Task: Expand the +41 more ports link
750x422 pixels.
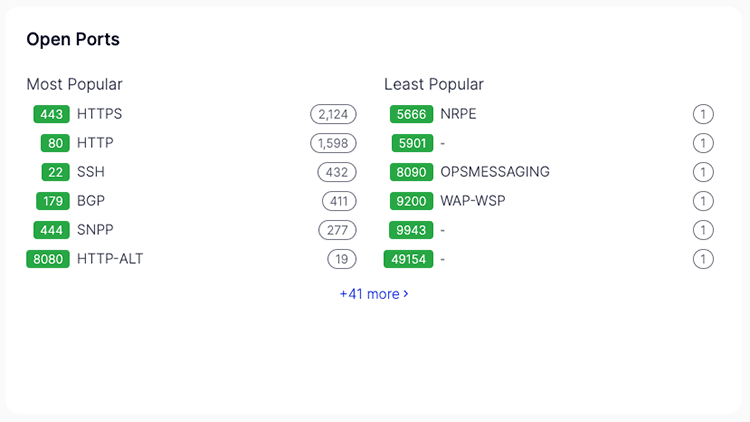Action: 374,294
